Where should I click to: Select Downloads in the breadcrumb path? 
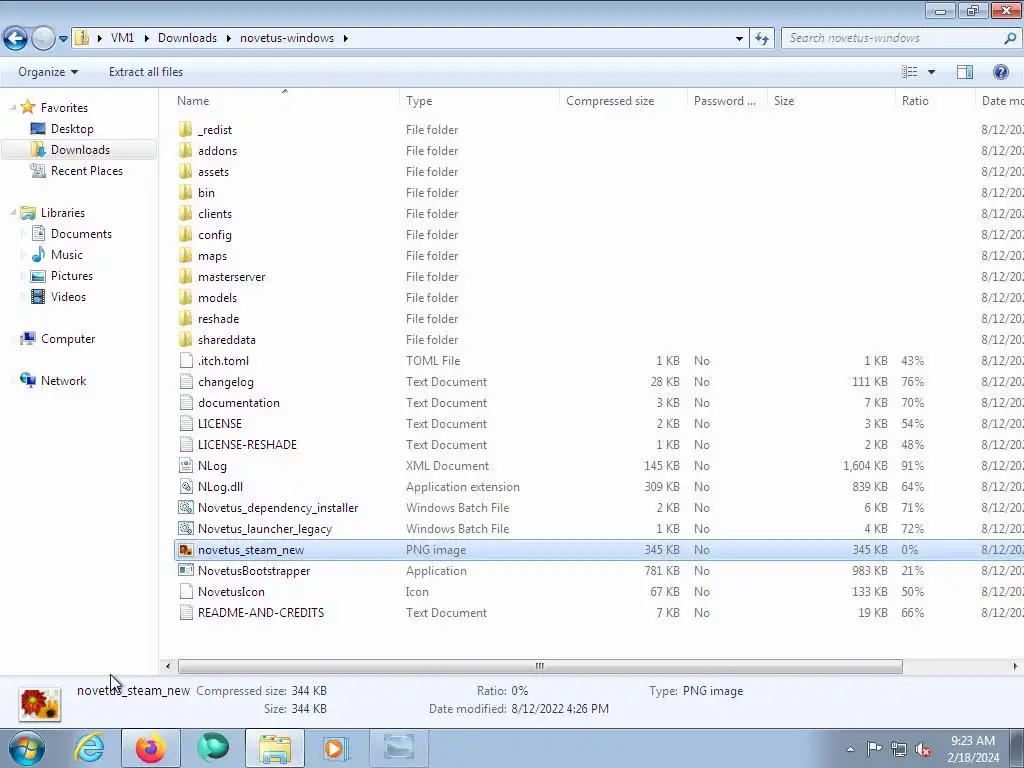pyautogui.click(x=187, y=38)
